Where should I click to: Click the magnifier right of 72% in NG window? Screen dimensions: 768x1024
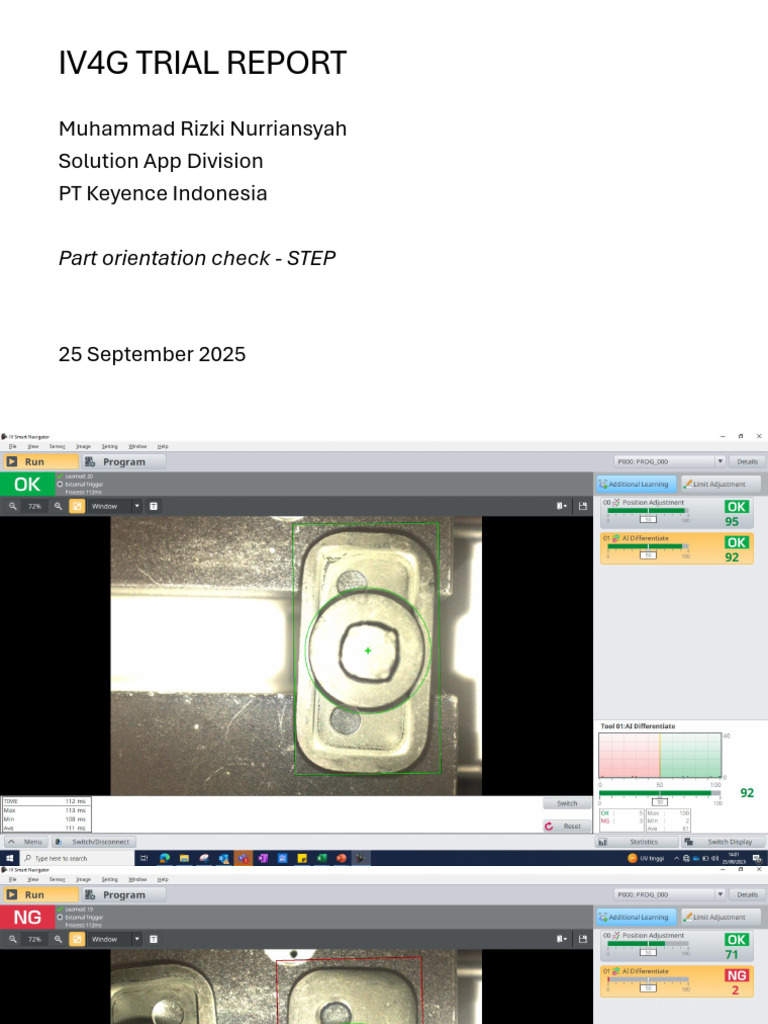tap(58, 939)
